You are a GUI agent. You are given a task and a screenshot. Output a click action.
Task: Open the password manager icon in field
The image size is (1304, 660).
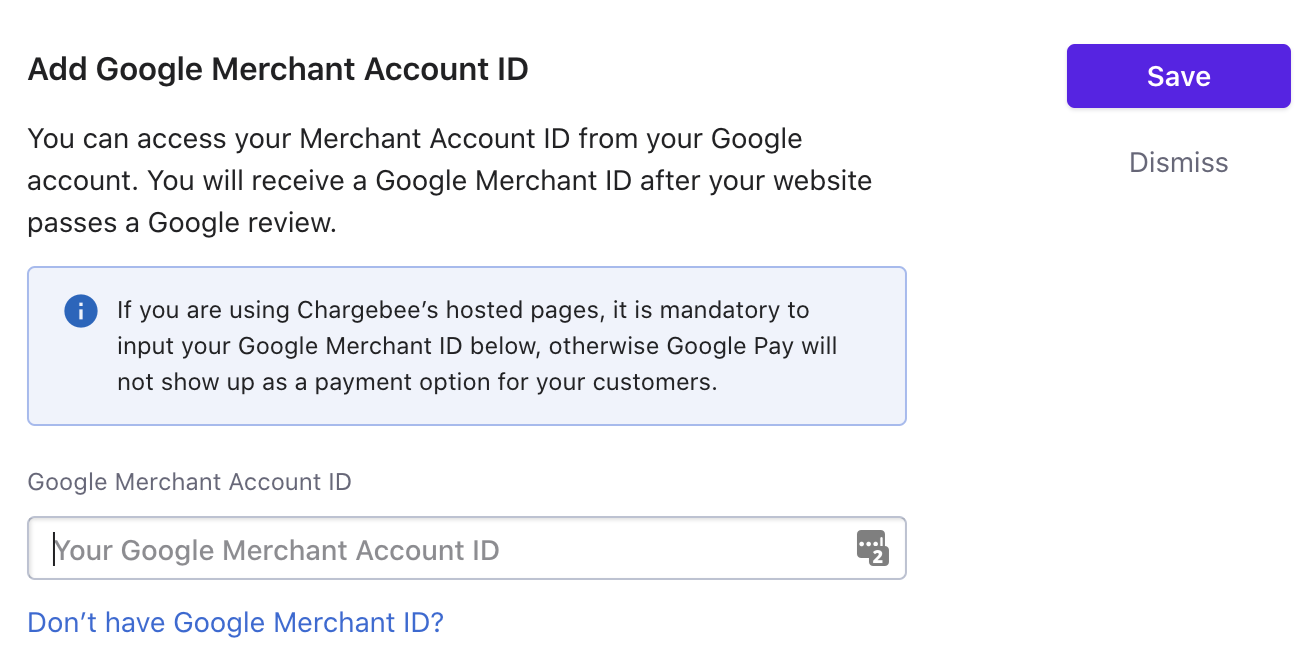tap(872, 548)
